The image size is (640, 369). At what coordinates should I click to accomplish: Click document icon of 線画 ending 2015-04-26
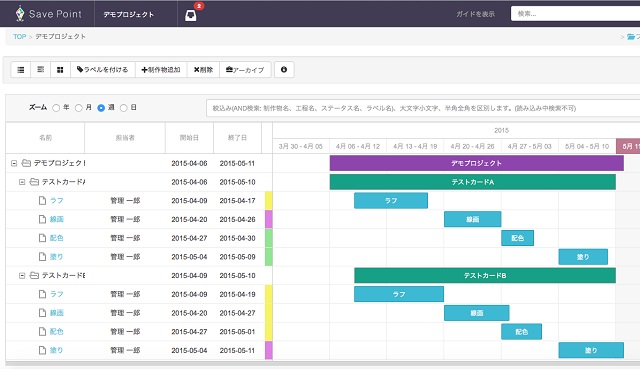[42, 219]
